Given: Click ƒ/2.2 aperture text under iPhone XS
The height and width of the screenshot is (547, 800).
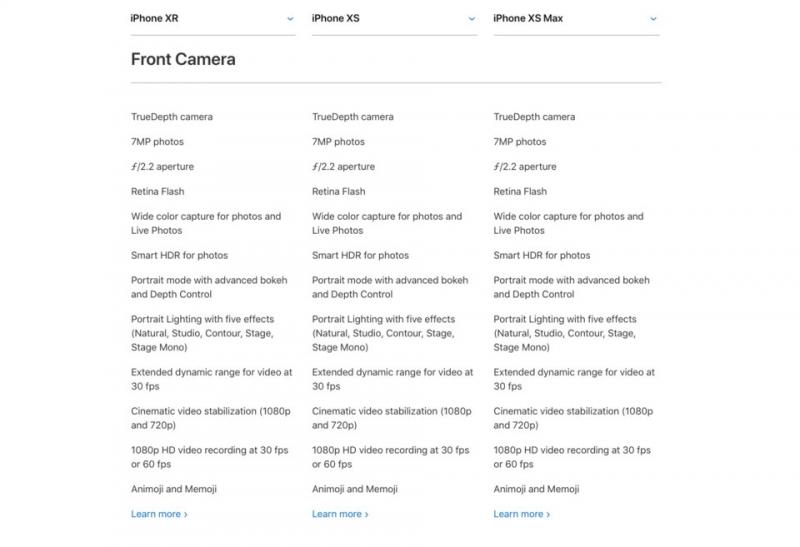Looking at the screenshot, I should click(x=343, y=167).
